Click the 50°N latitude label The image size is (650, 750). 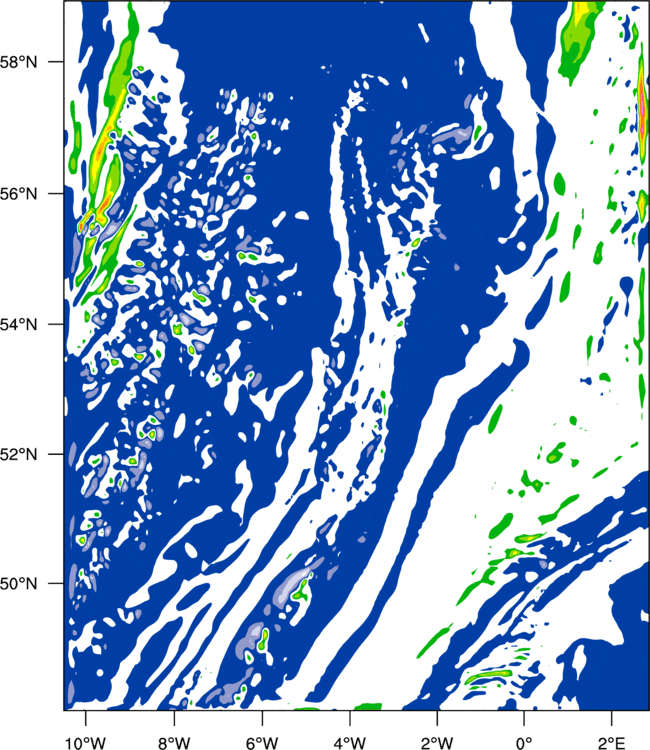[x=19, y=584]
